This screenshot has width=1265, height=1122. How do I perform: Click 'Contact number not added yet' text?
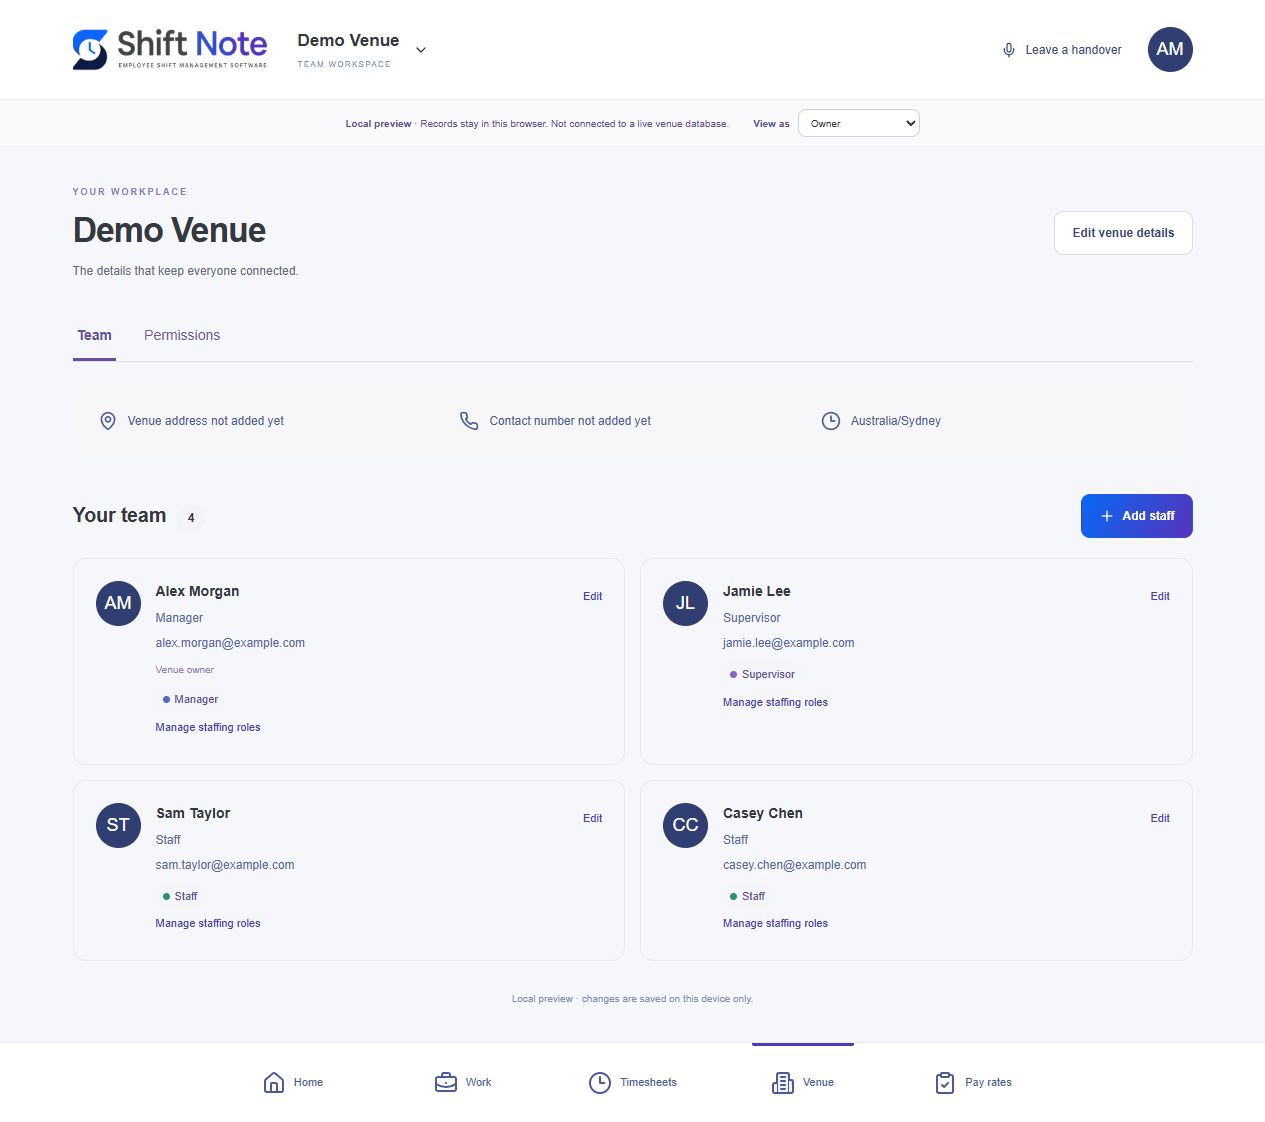pos(570,421)
